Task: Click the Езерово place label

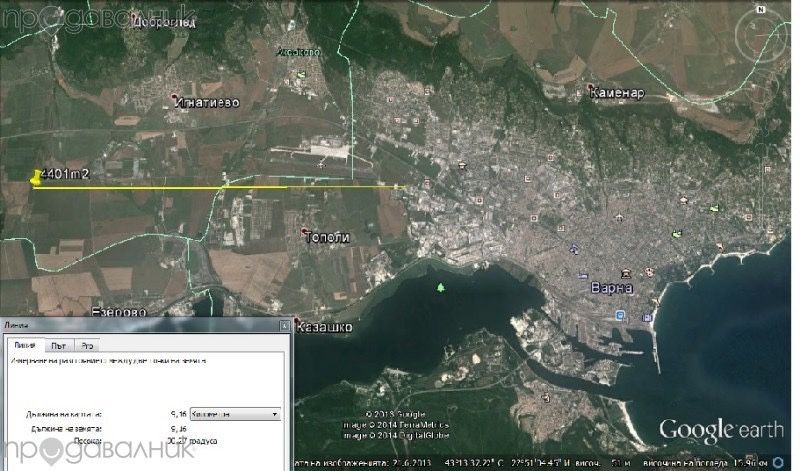Action: tap(119, 311)
